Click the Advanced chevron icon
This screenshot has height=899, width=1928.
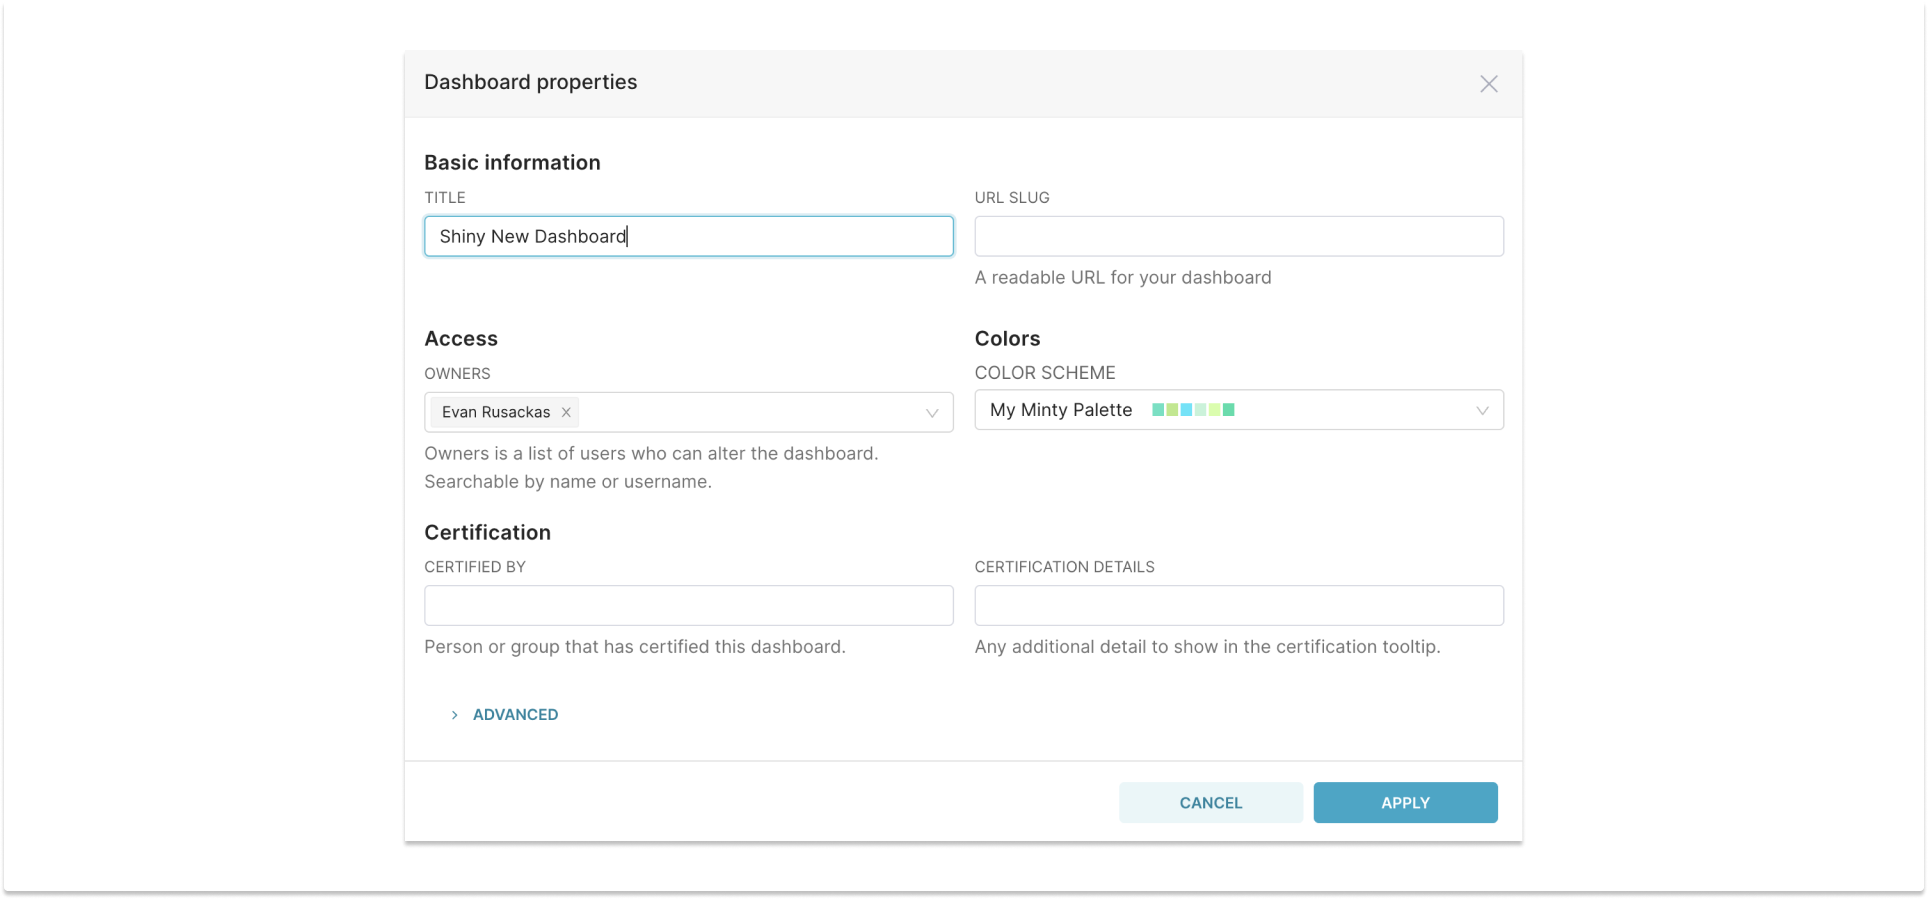tap(454, 715)
